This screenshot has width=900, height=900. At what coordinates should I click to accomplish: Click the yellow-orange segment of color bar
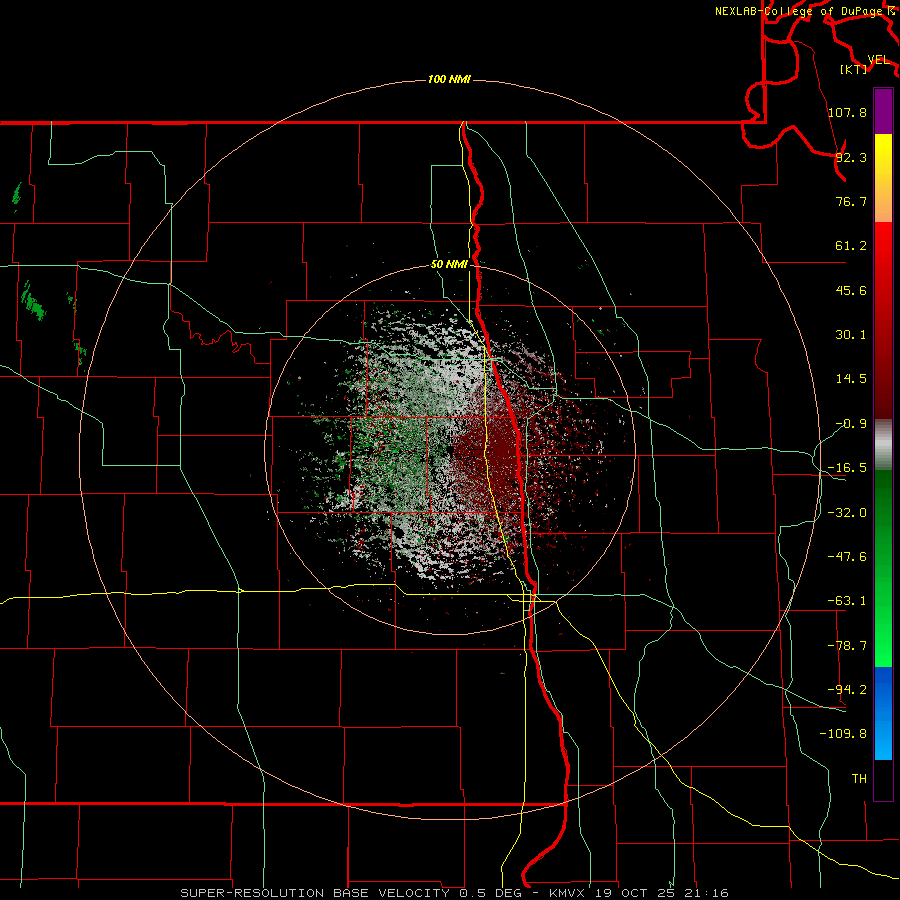883,178
